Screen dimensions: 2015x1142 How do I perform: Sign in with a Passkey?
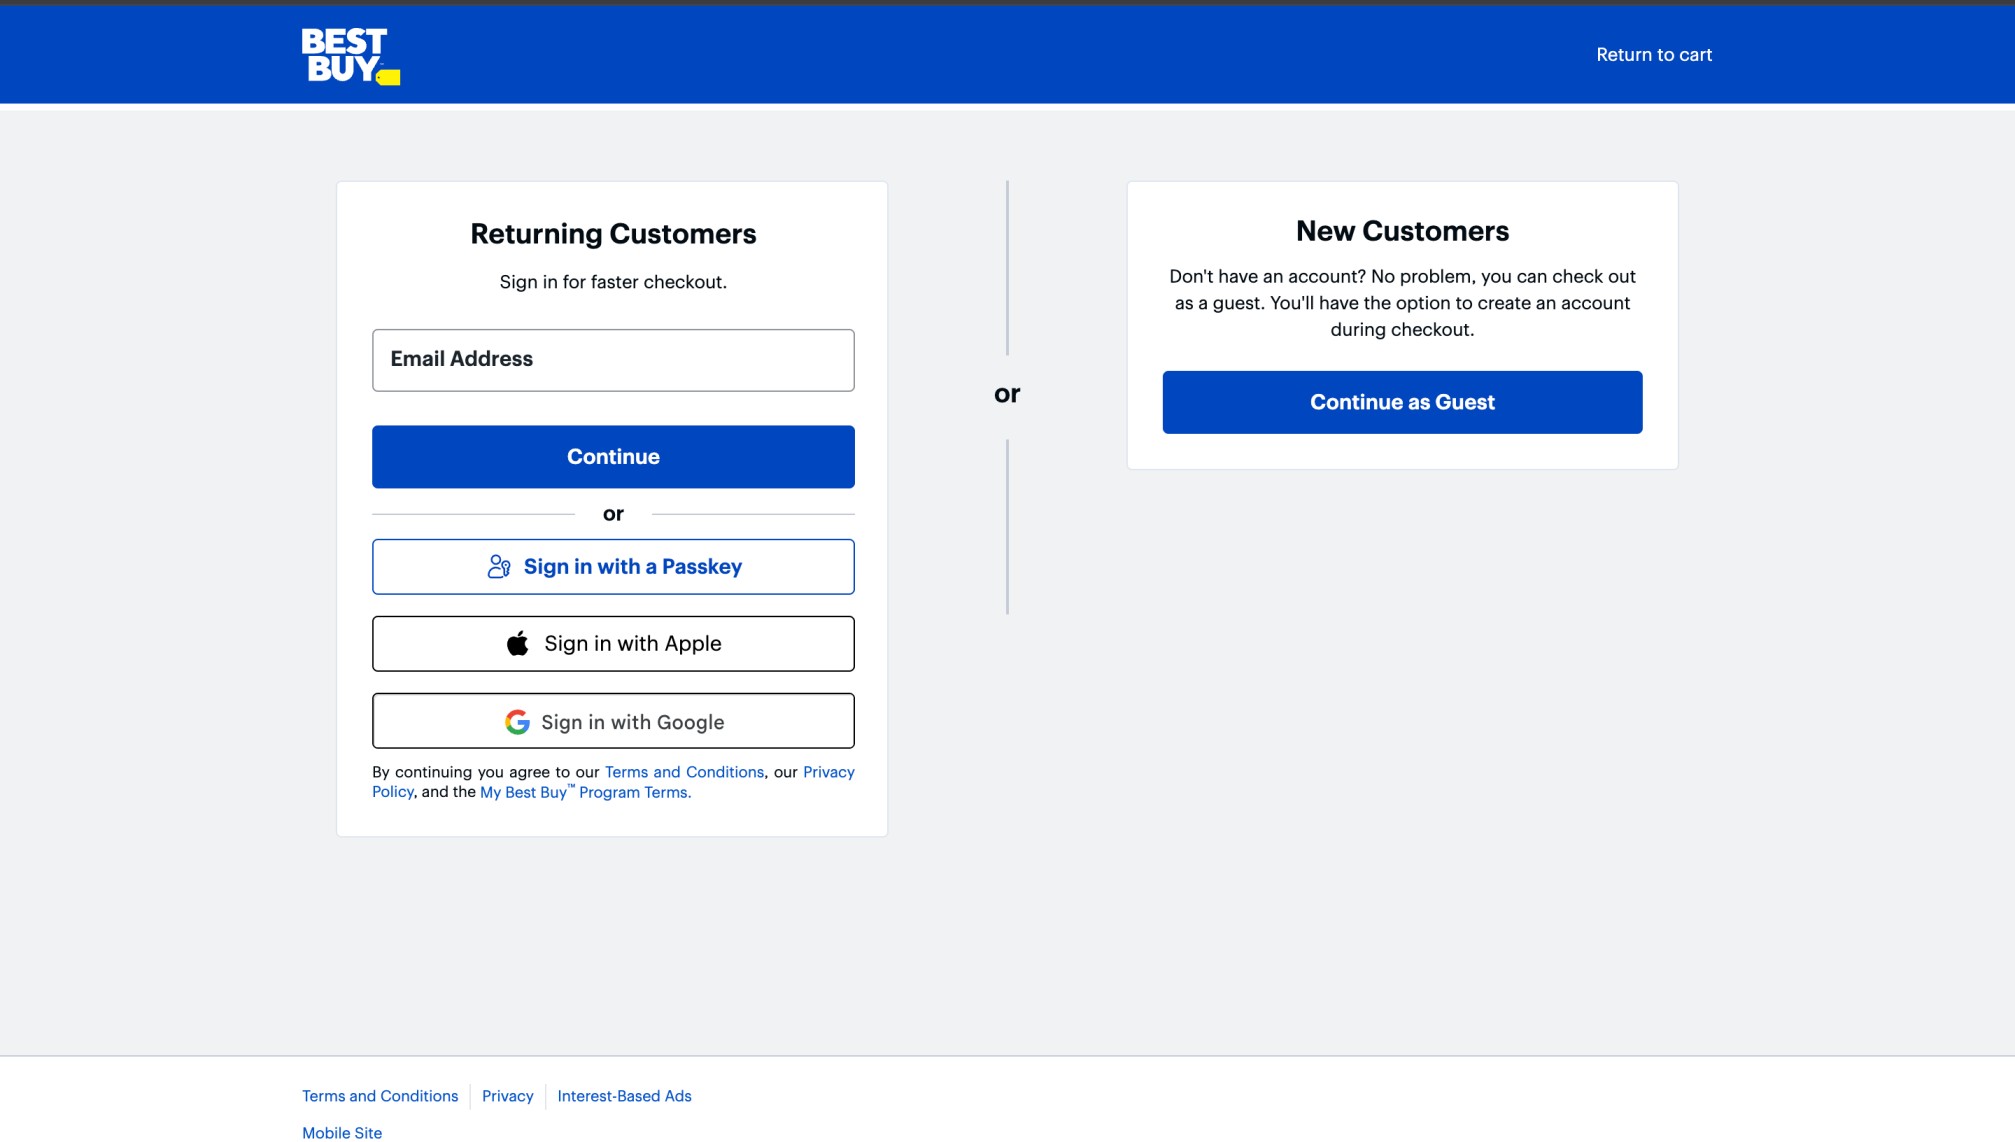pyautogui.click(x=613, y=566)
